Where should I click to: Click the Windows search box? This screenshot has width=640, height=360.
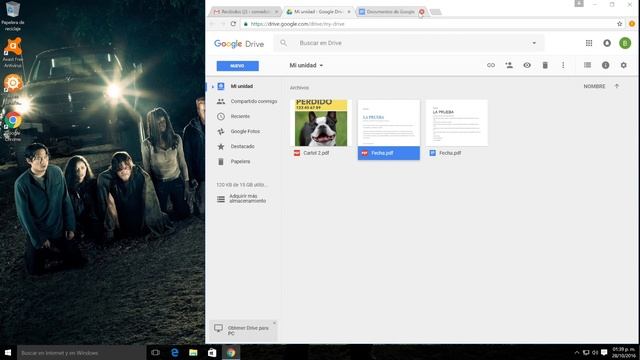[81, 353]
